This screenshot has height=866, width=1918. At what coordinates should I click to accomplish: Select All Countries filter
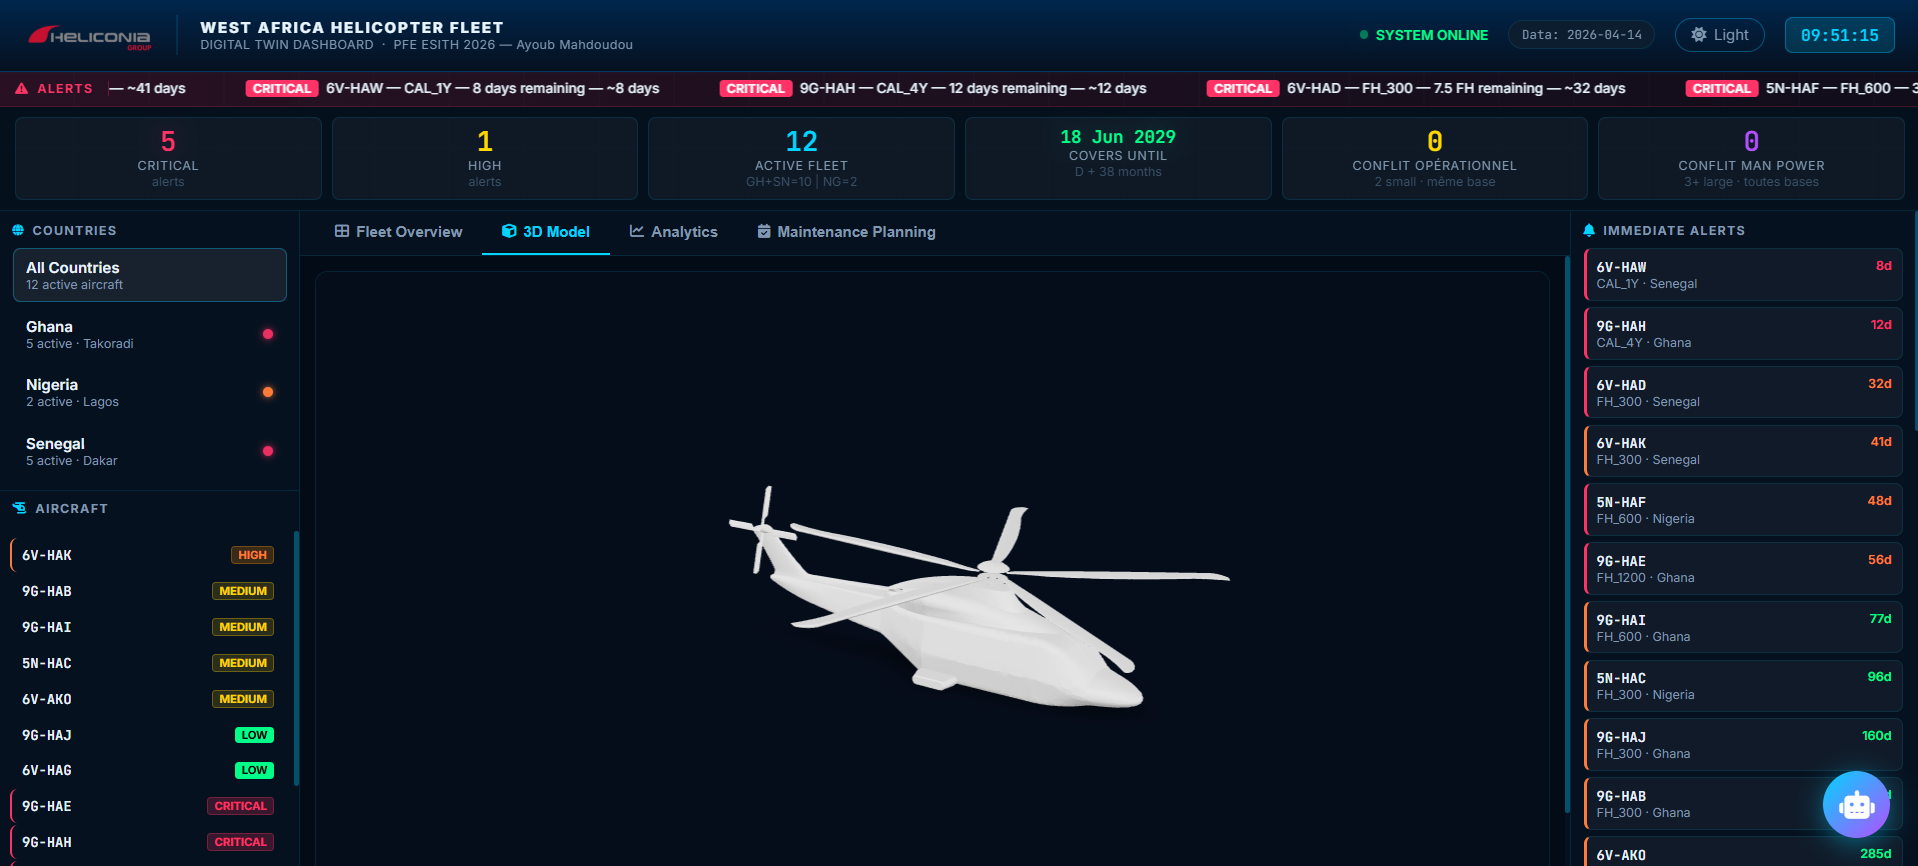click(x=150, y=275)
